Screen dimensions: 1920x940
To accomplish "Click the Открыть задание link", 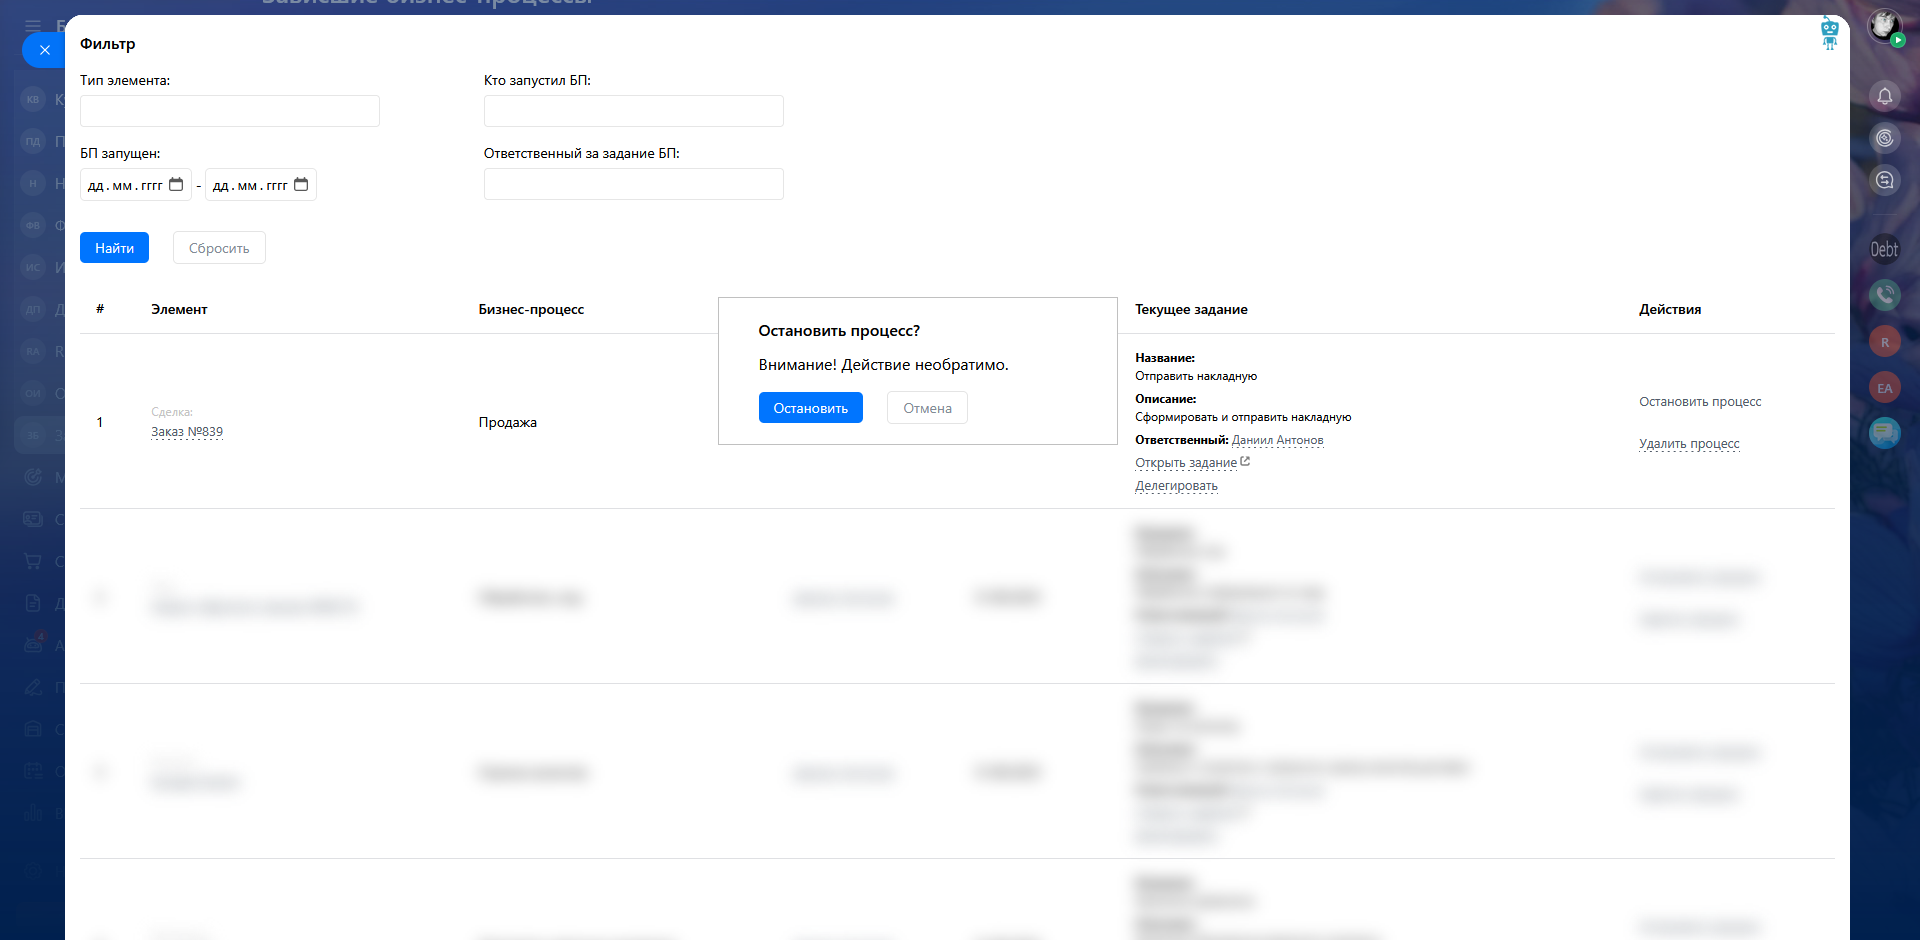I will (1186, 463).
